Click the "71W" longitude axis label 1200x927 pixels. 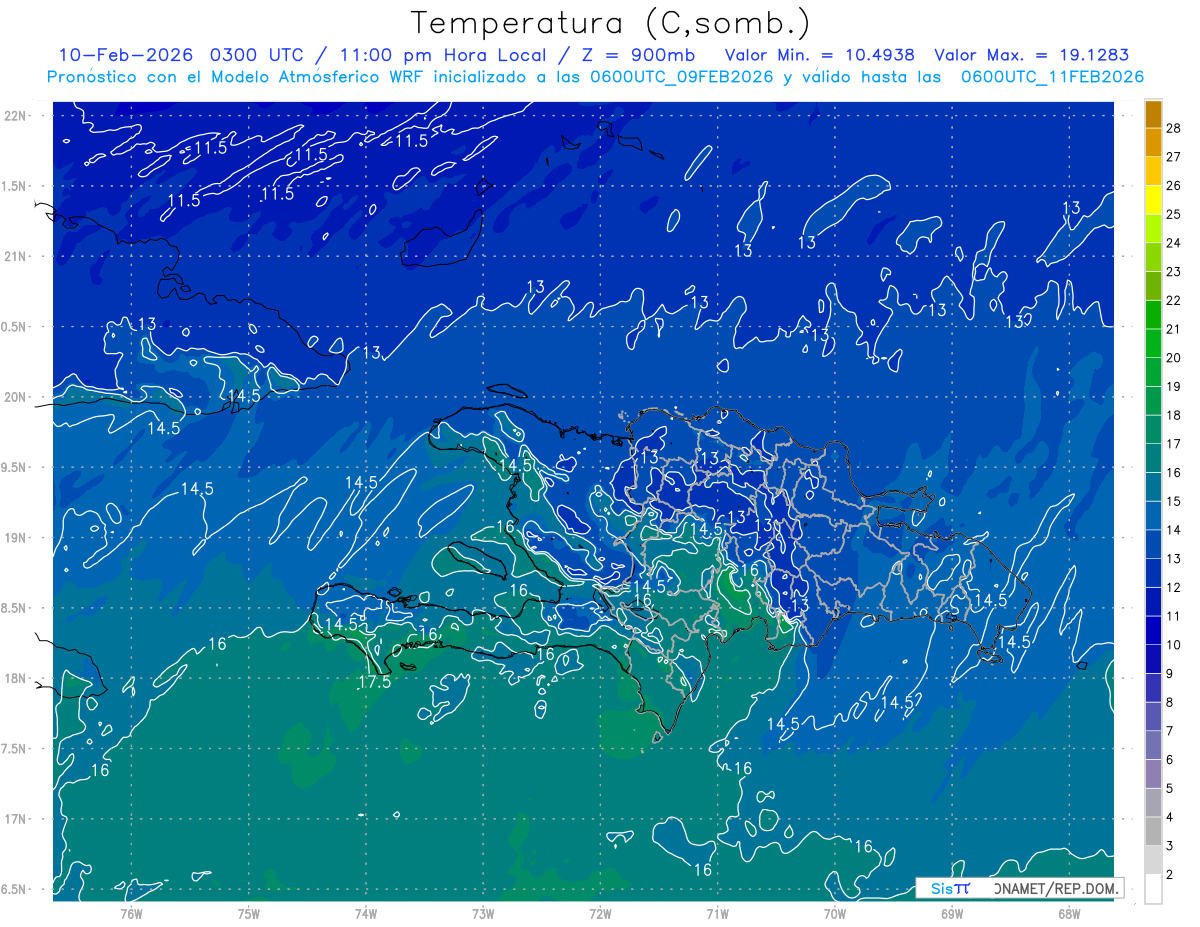[717, 913]
